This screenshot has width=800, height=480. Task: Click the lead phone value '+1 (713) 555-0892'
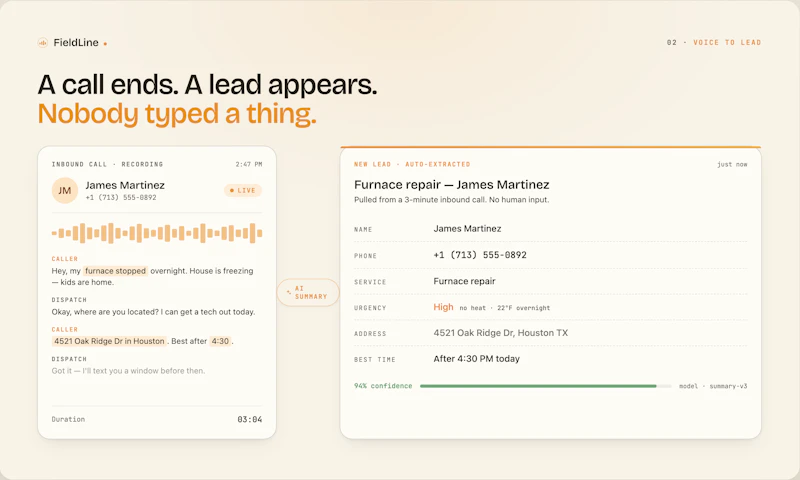pyautogui.click(x=480, y=255)
